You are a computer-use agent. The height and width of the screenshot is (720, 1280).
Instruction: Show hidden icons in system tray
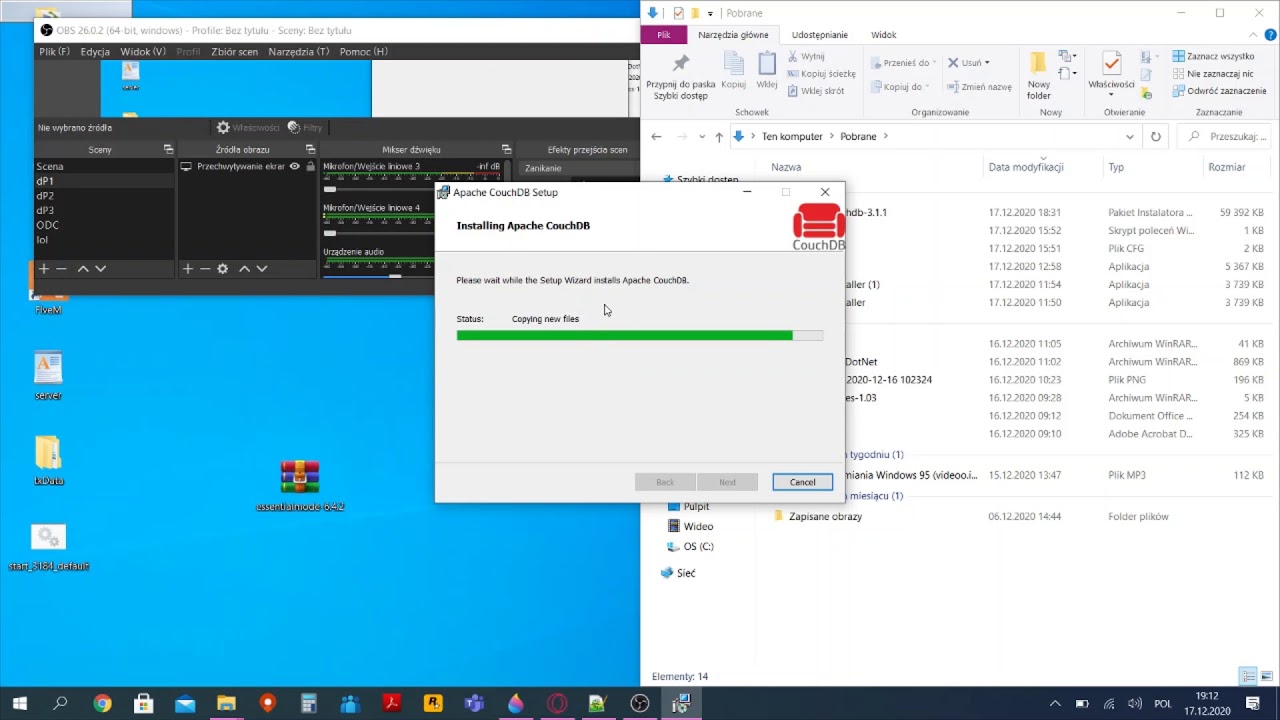(x=1055, y=704)
